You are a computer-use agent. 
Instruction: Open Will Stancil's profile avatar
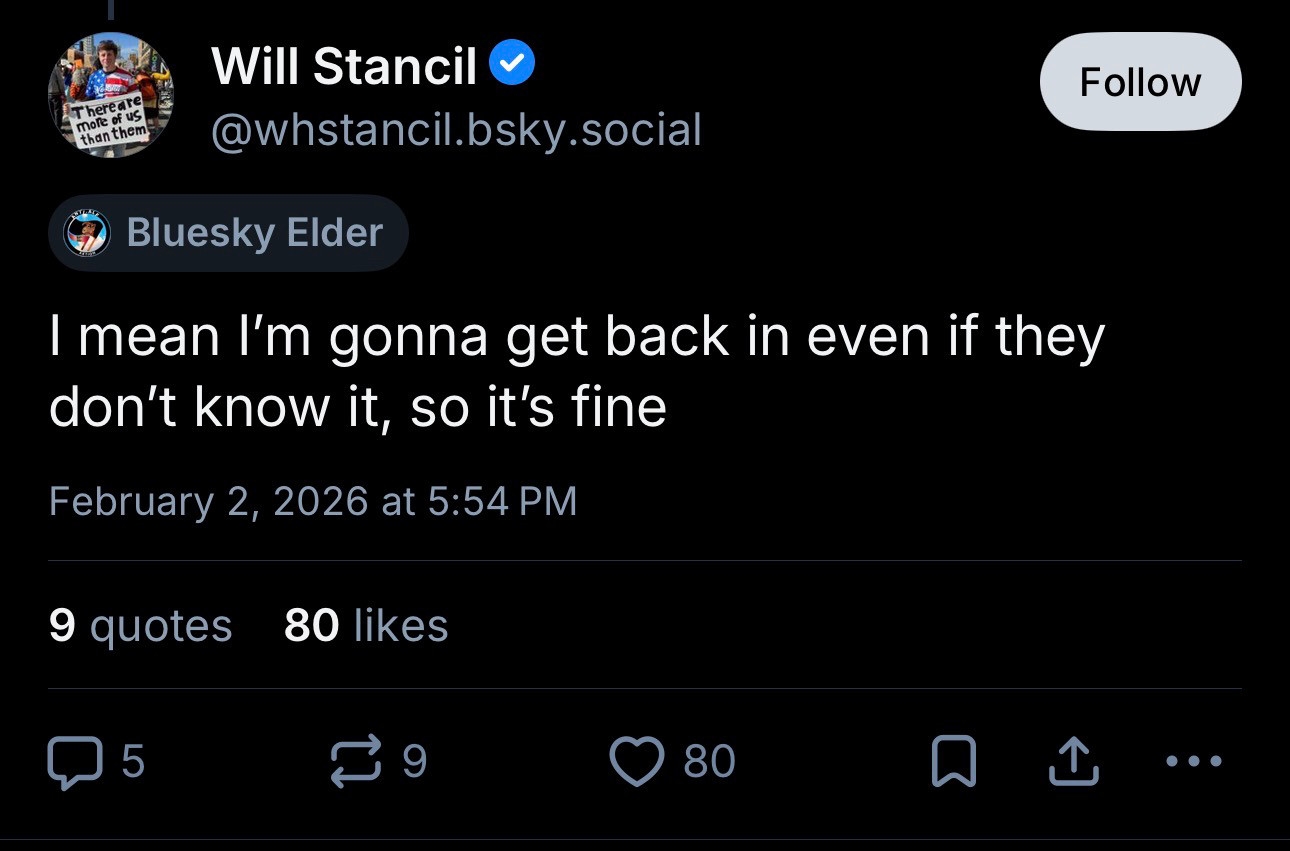point(111,95)
